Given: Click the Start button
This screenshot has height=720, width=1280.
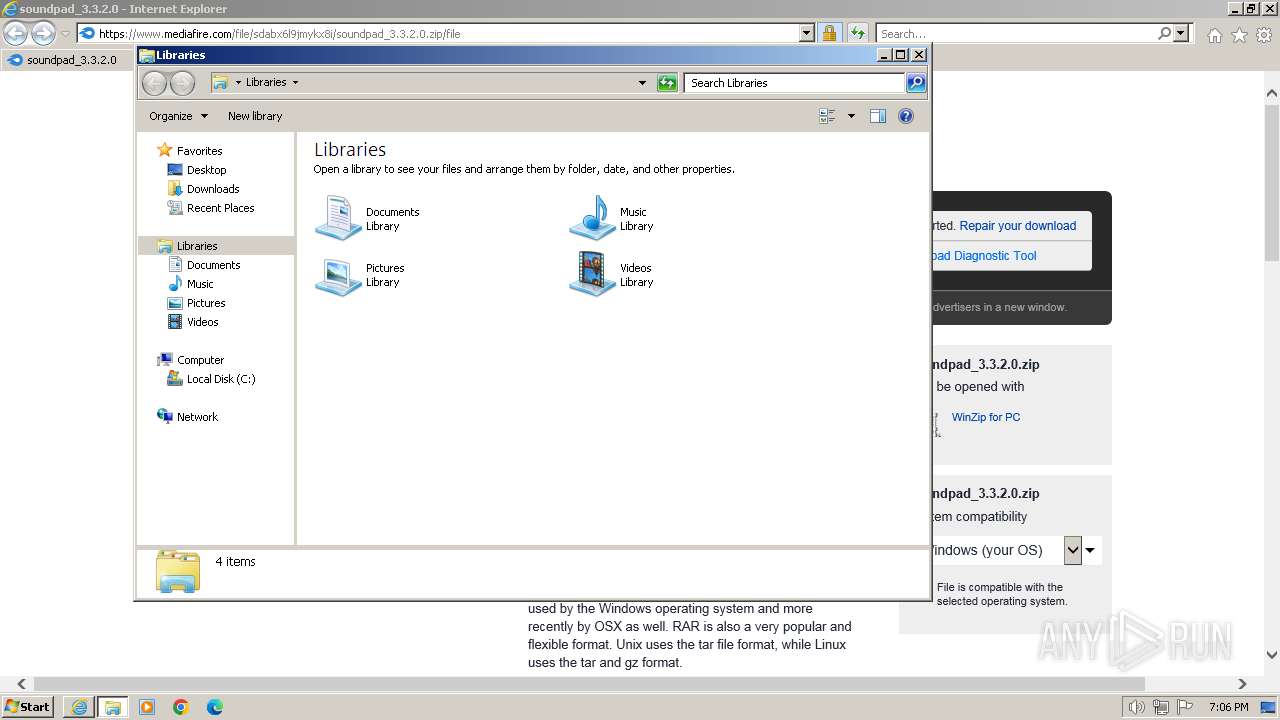Looking at the screenshot, I should pyautogui.click(x=28, y=707).
